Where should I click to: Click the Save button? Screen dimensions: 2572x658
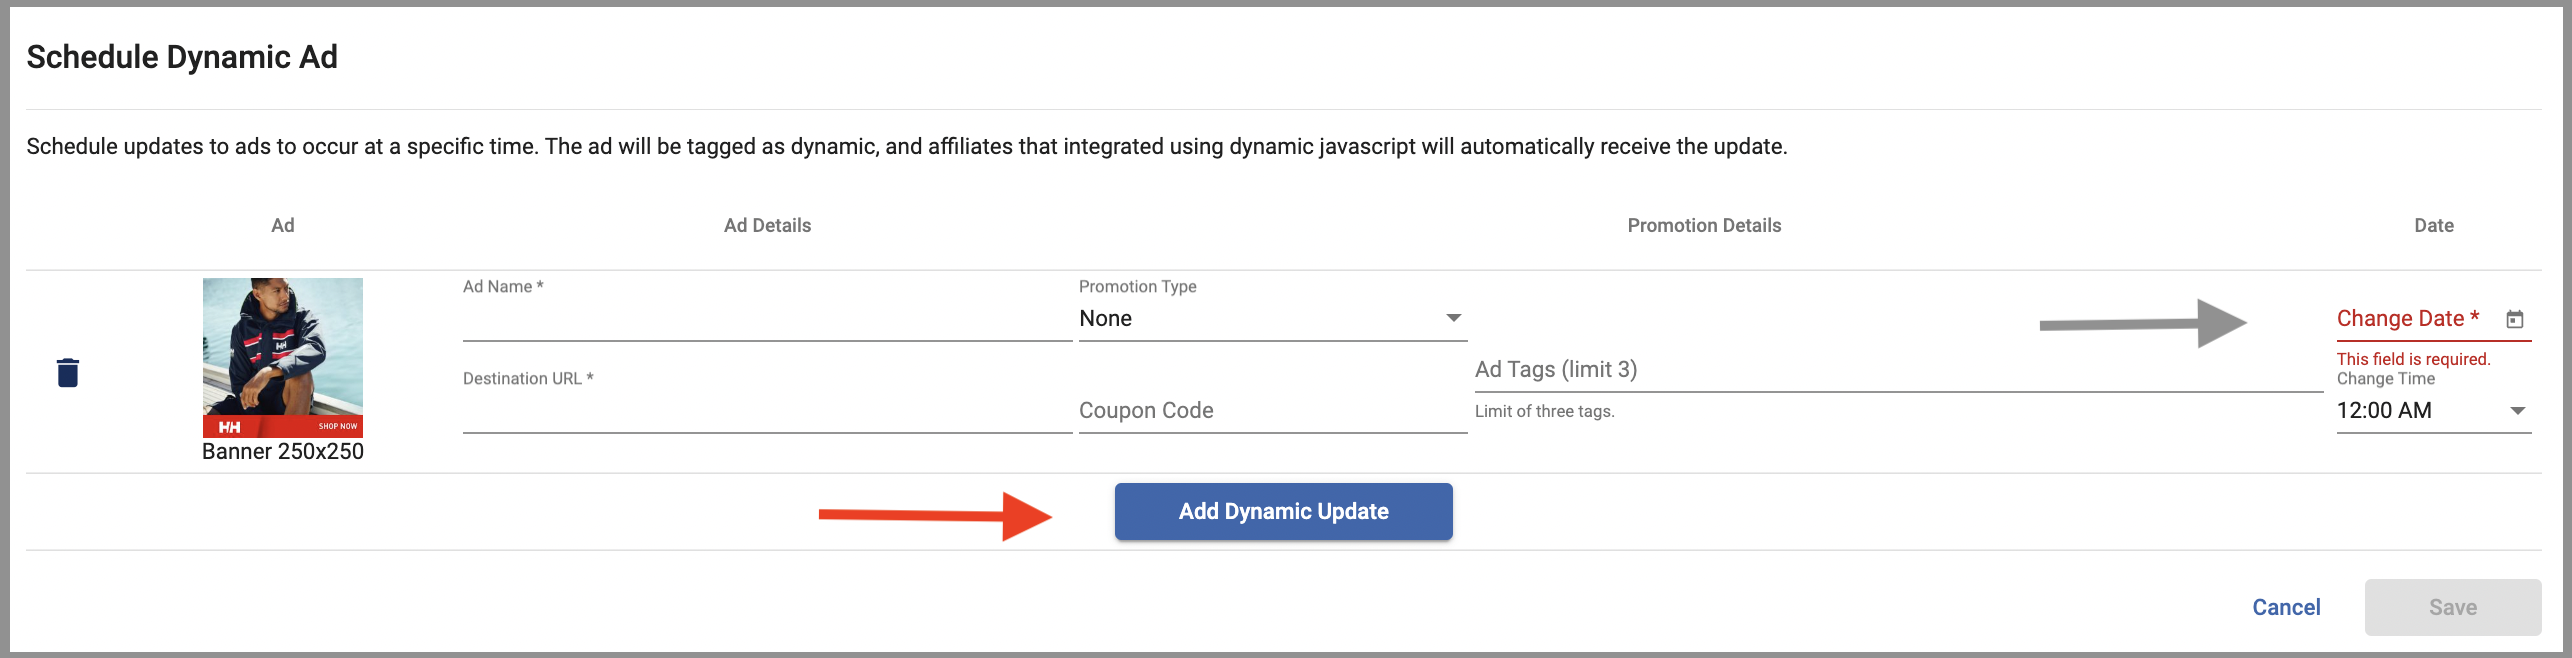pos(2452,607)
